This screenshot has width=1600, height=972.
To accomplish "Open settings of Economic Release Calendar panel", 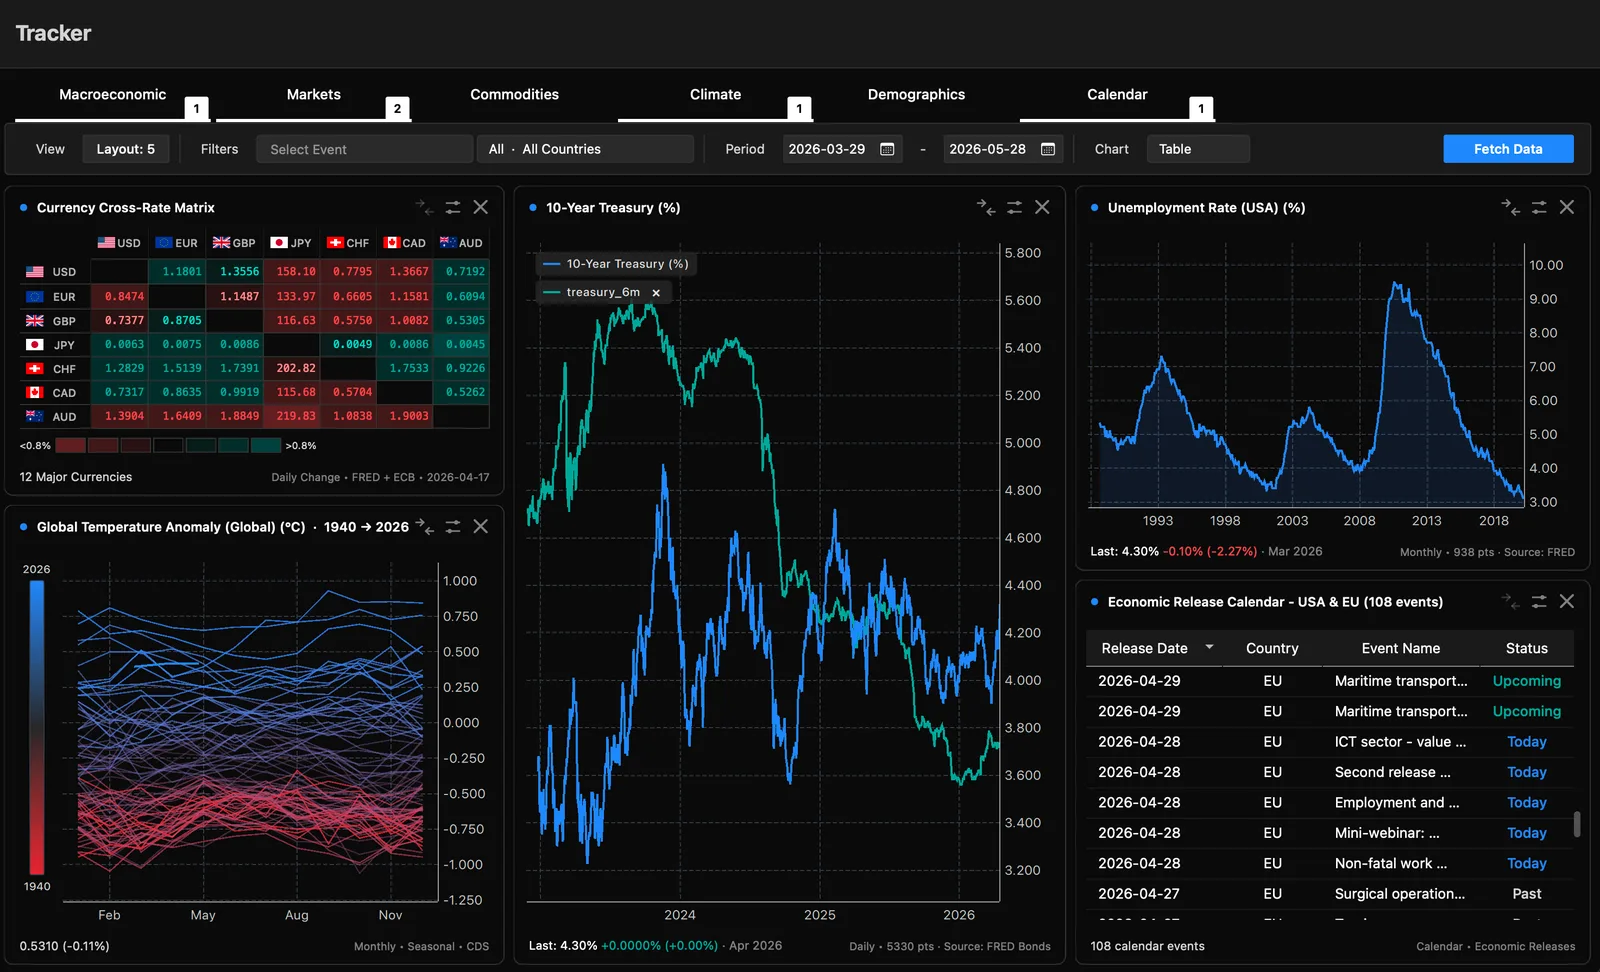I will tap(1539, 601).
